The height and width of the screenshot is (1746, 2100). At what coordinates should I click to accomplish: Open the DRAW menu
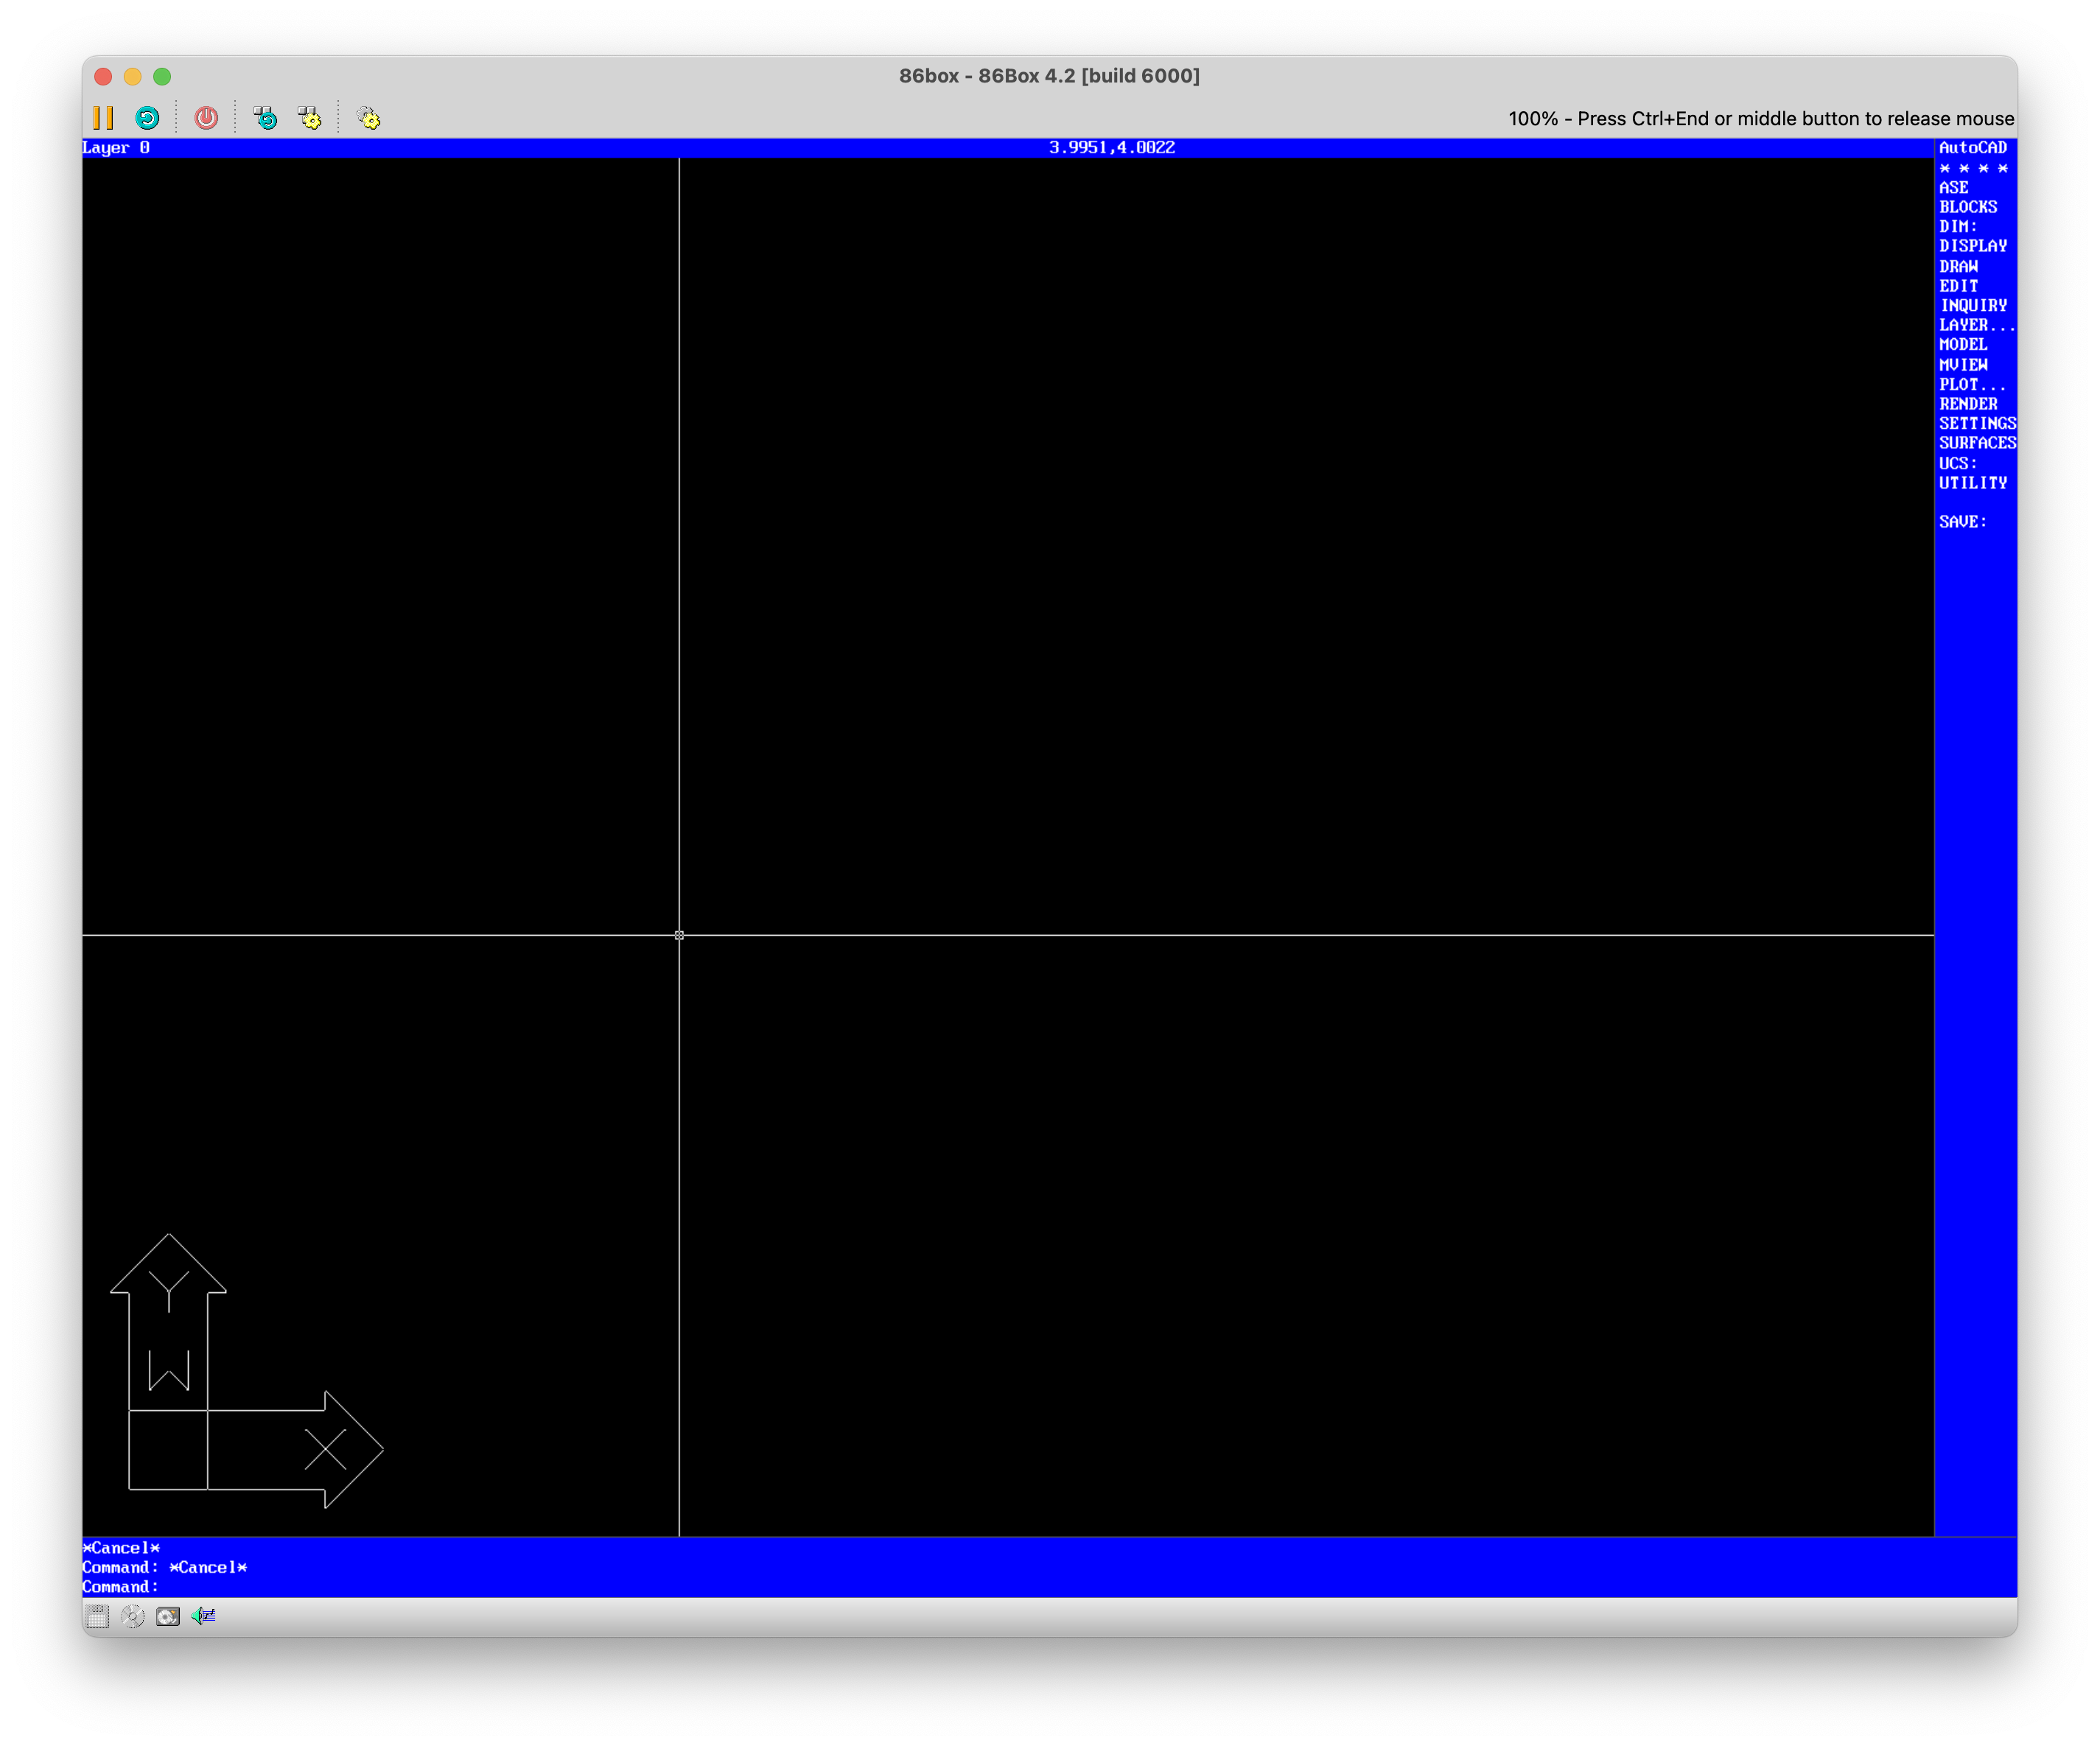[x=1958, y=266]
